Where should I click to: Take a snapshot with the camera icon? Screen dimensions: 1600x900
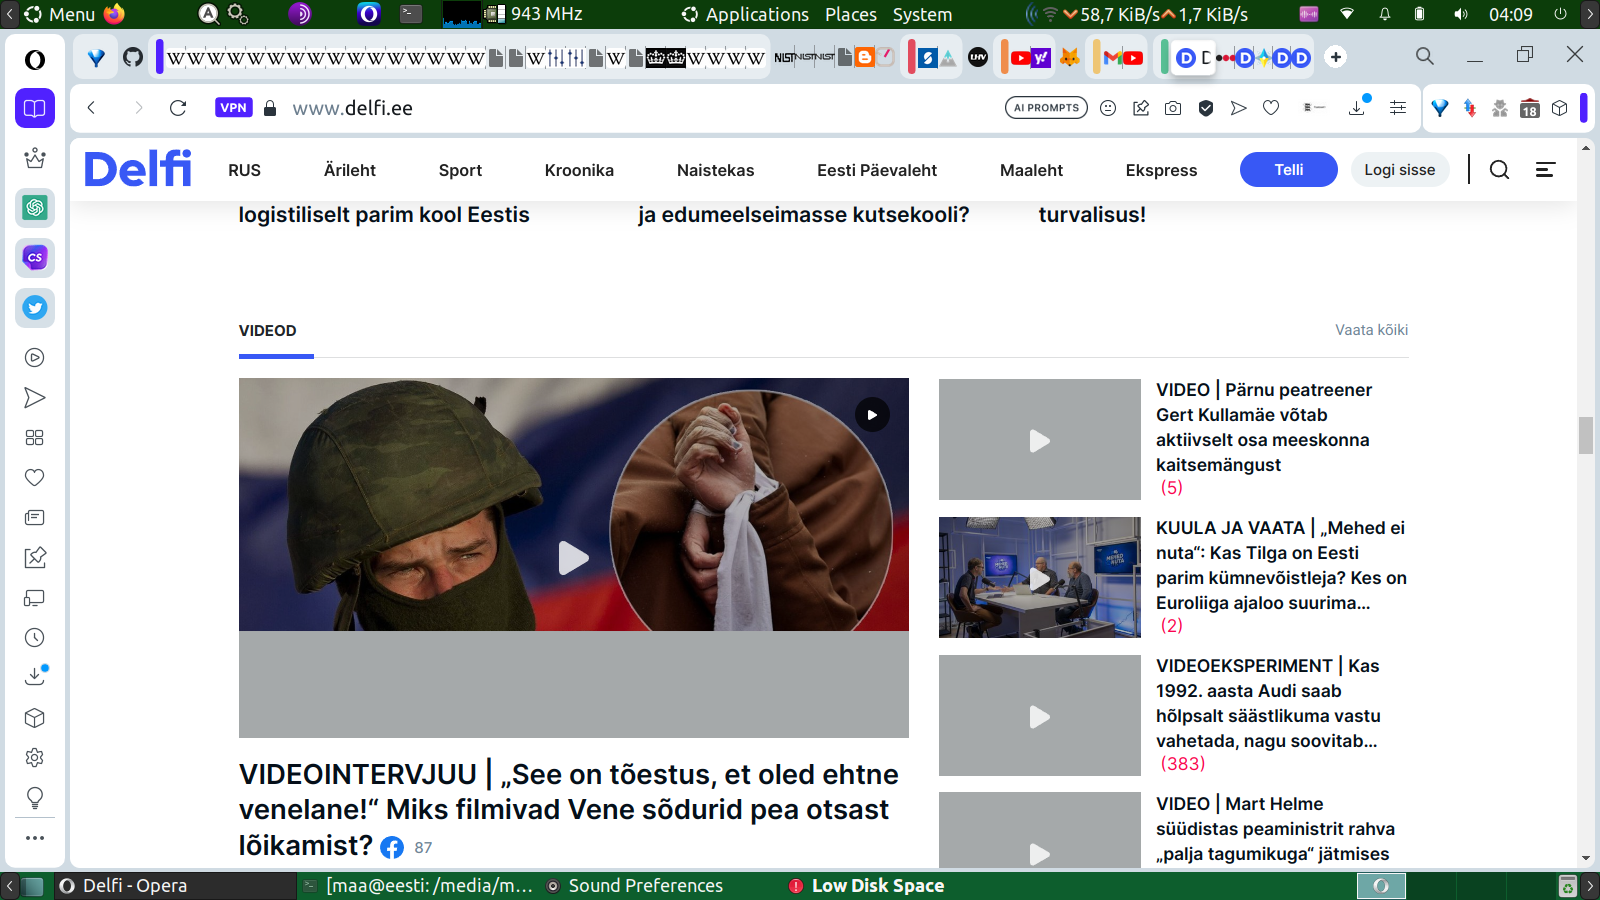coord(1173,108)
